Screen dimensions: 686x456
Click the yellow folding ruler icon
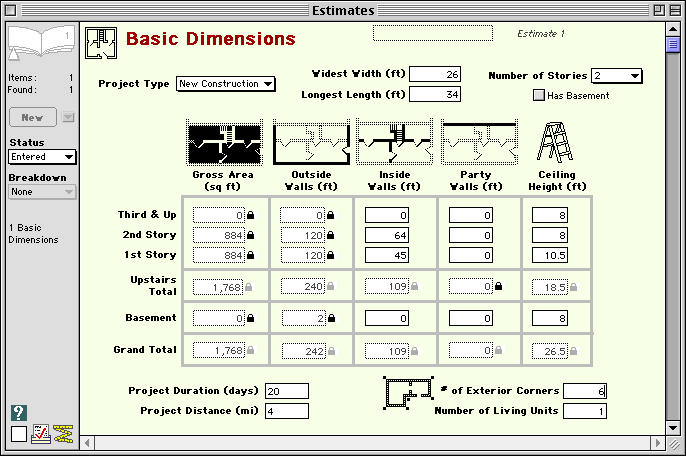[63, 434]
